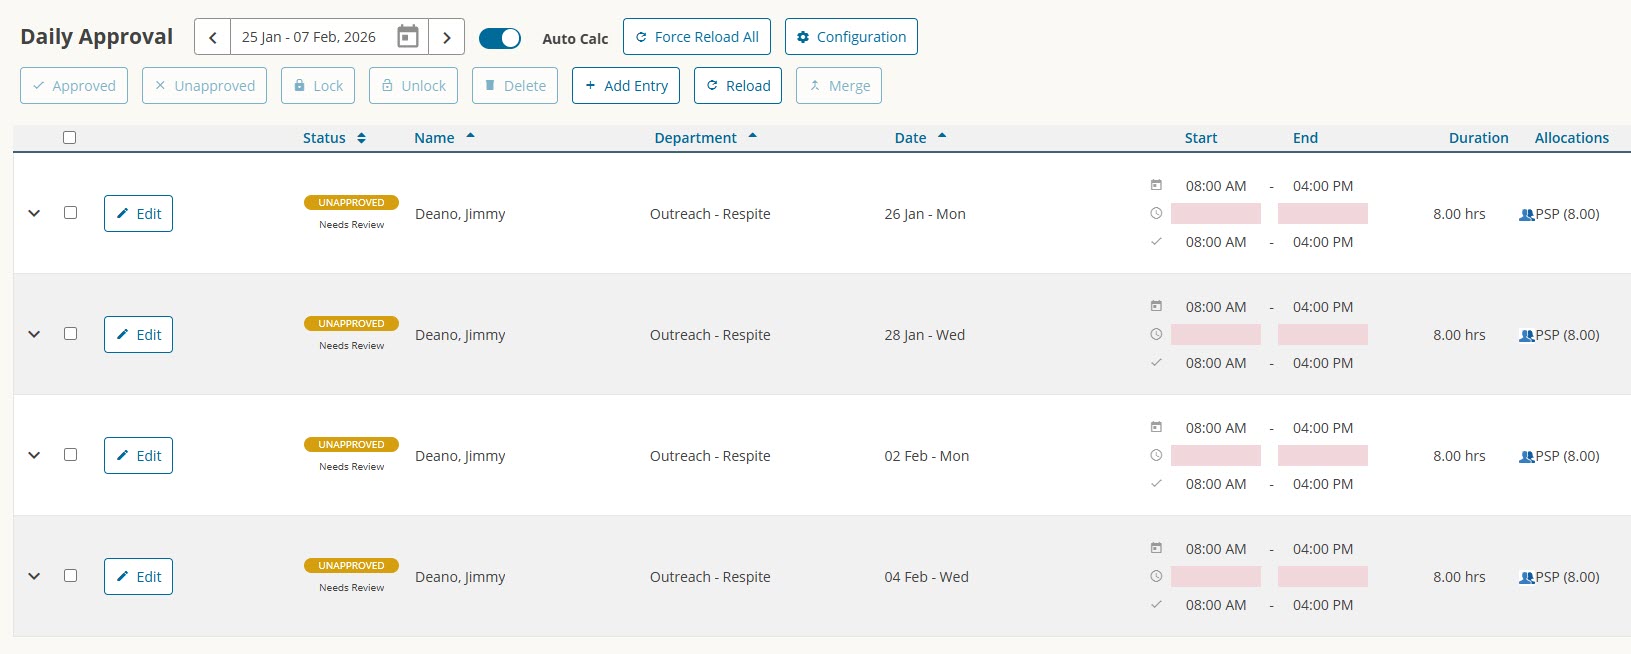Screen dimensions: 1631x654
Task: Sort by Name column header
Action: point(444,138)
